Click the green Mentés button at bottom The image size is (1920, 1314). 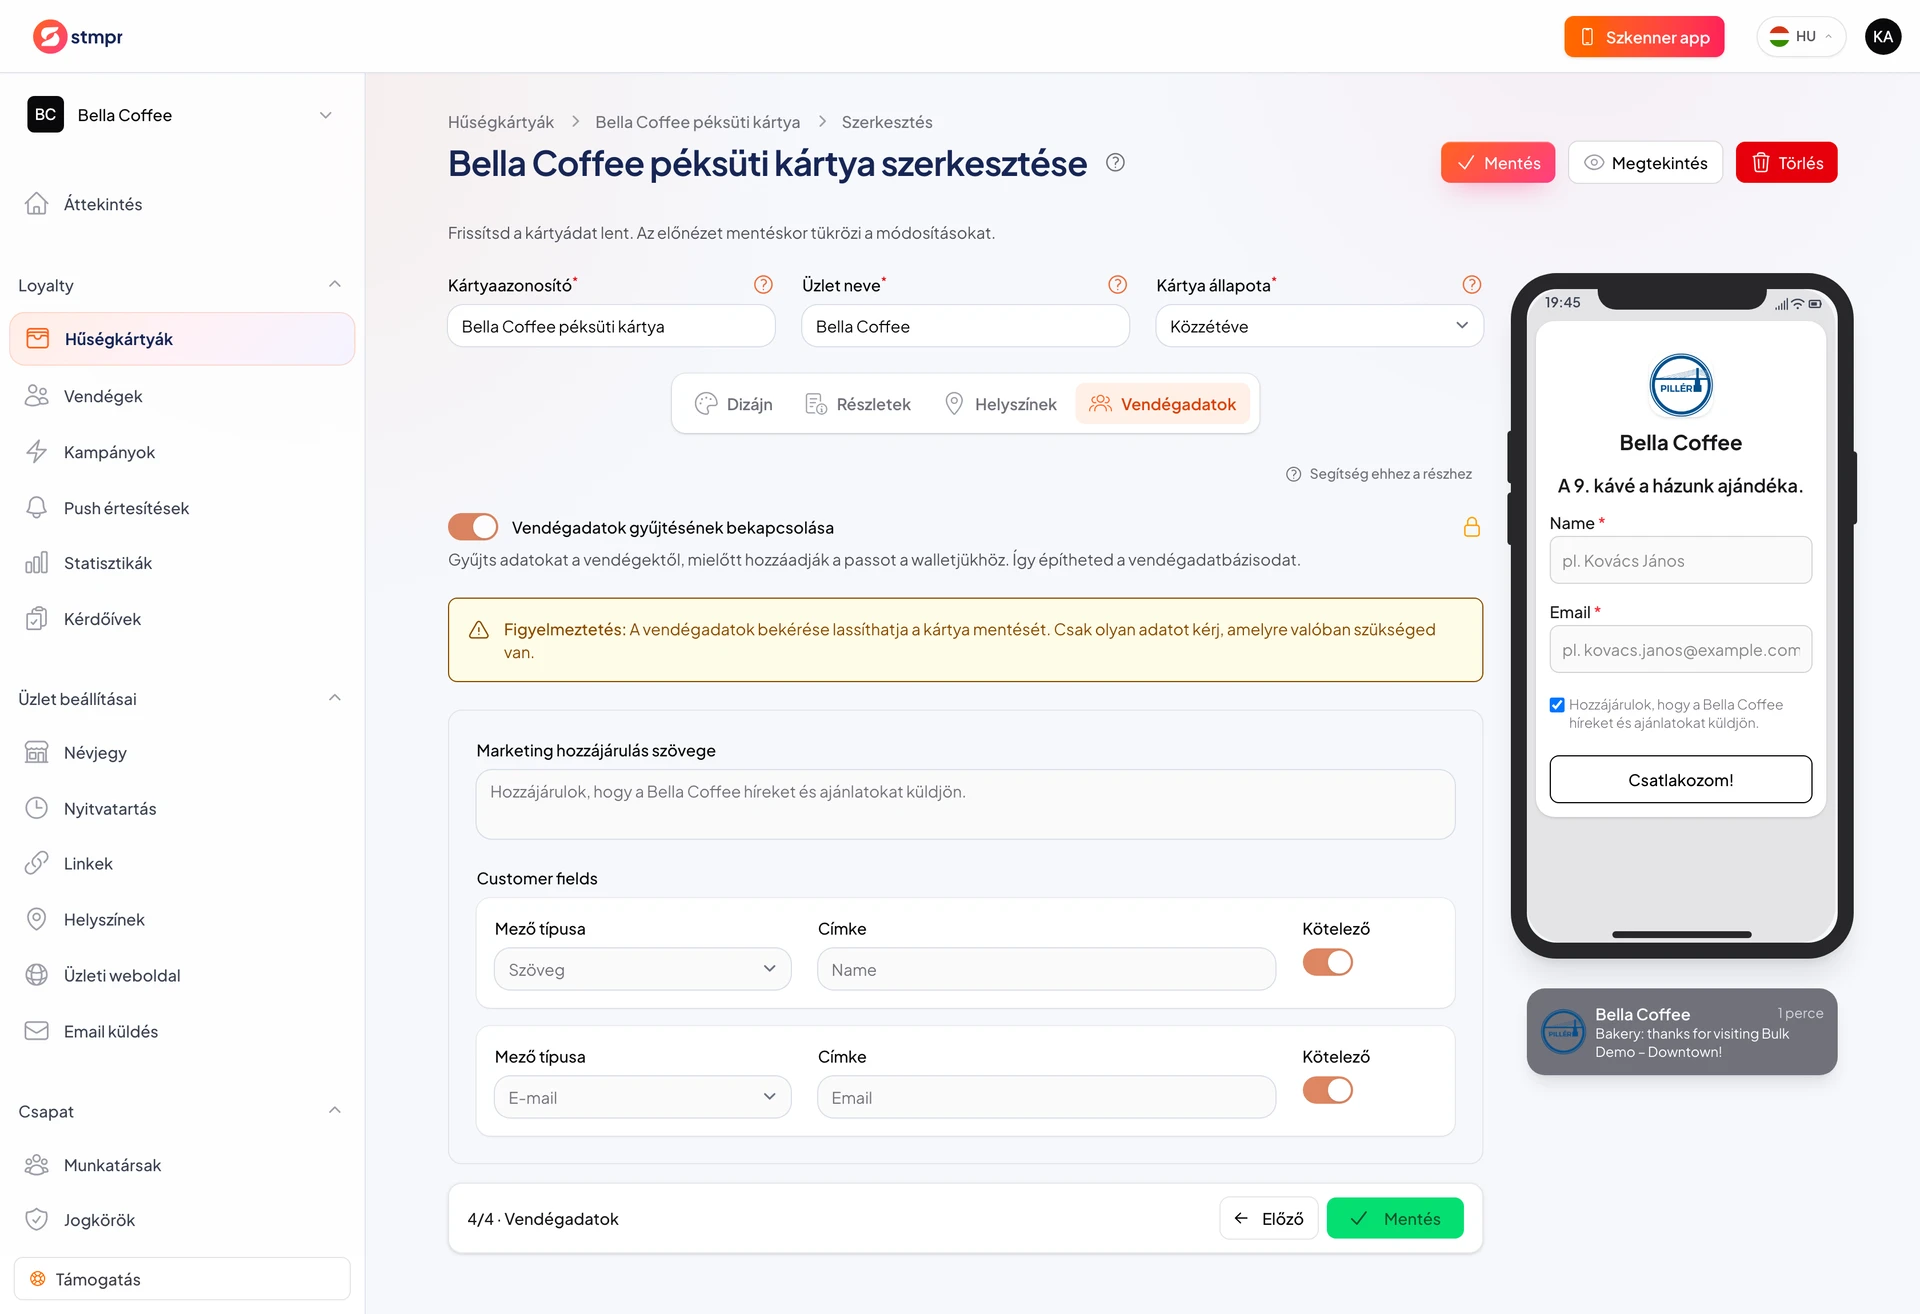coord(1395,1218)
